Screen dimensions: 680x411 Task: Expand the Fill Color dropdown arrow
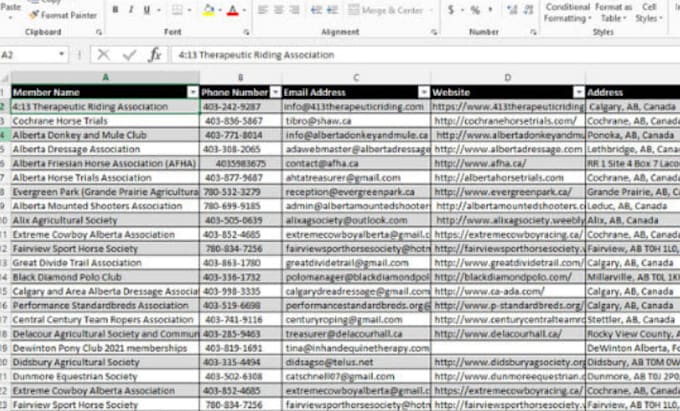(220, 10)
